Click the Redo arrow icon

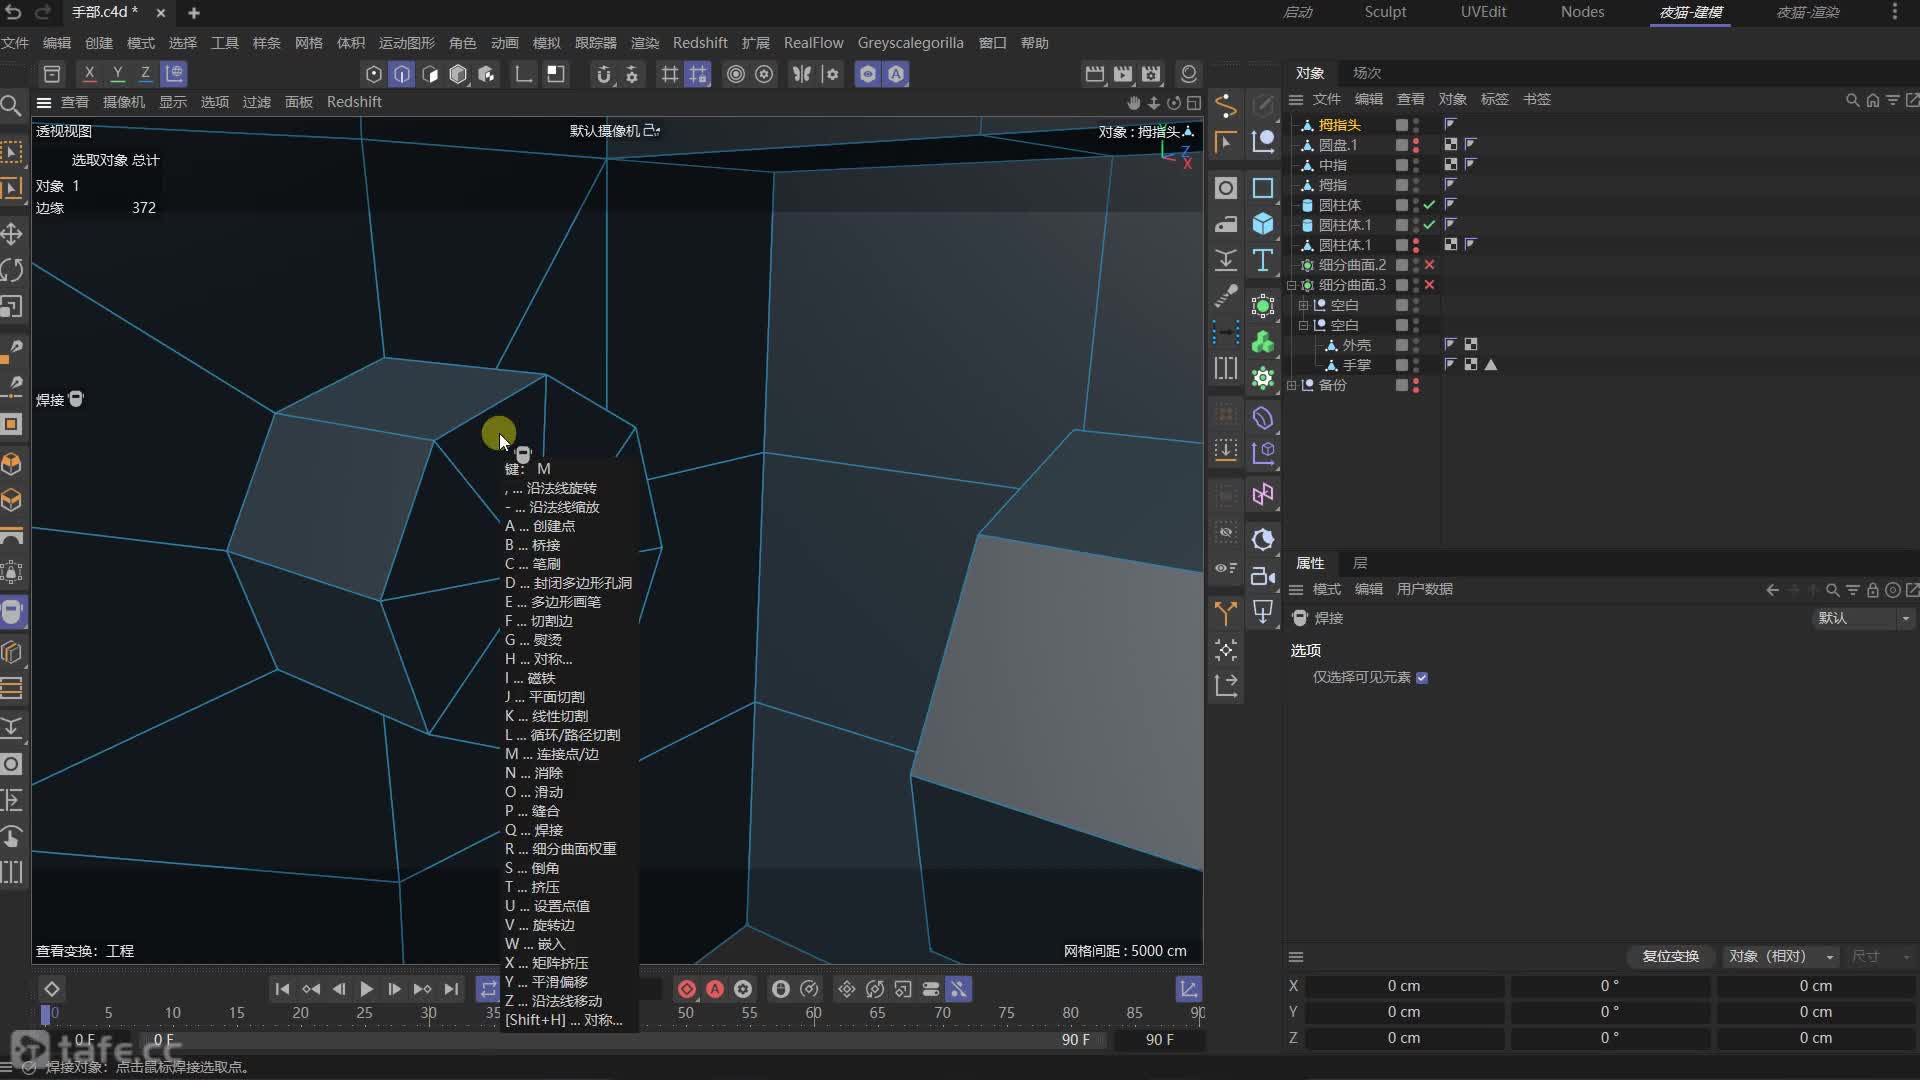tap(43, 12)
